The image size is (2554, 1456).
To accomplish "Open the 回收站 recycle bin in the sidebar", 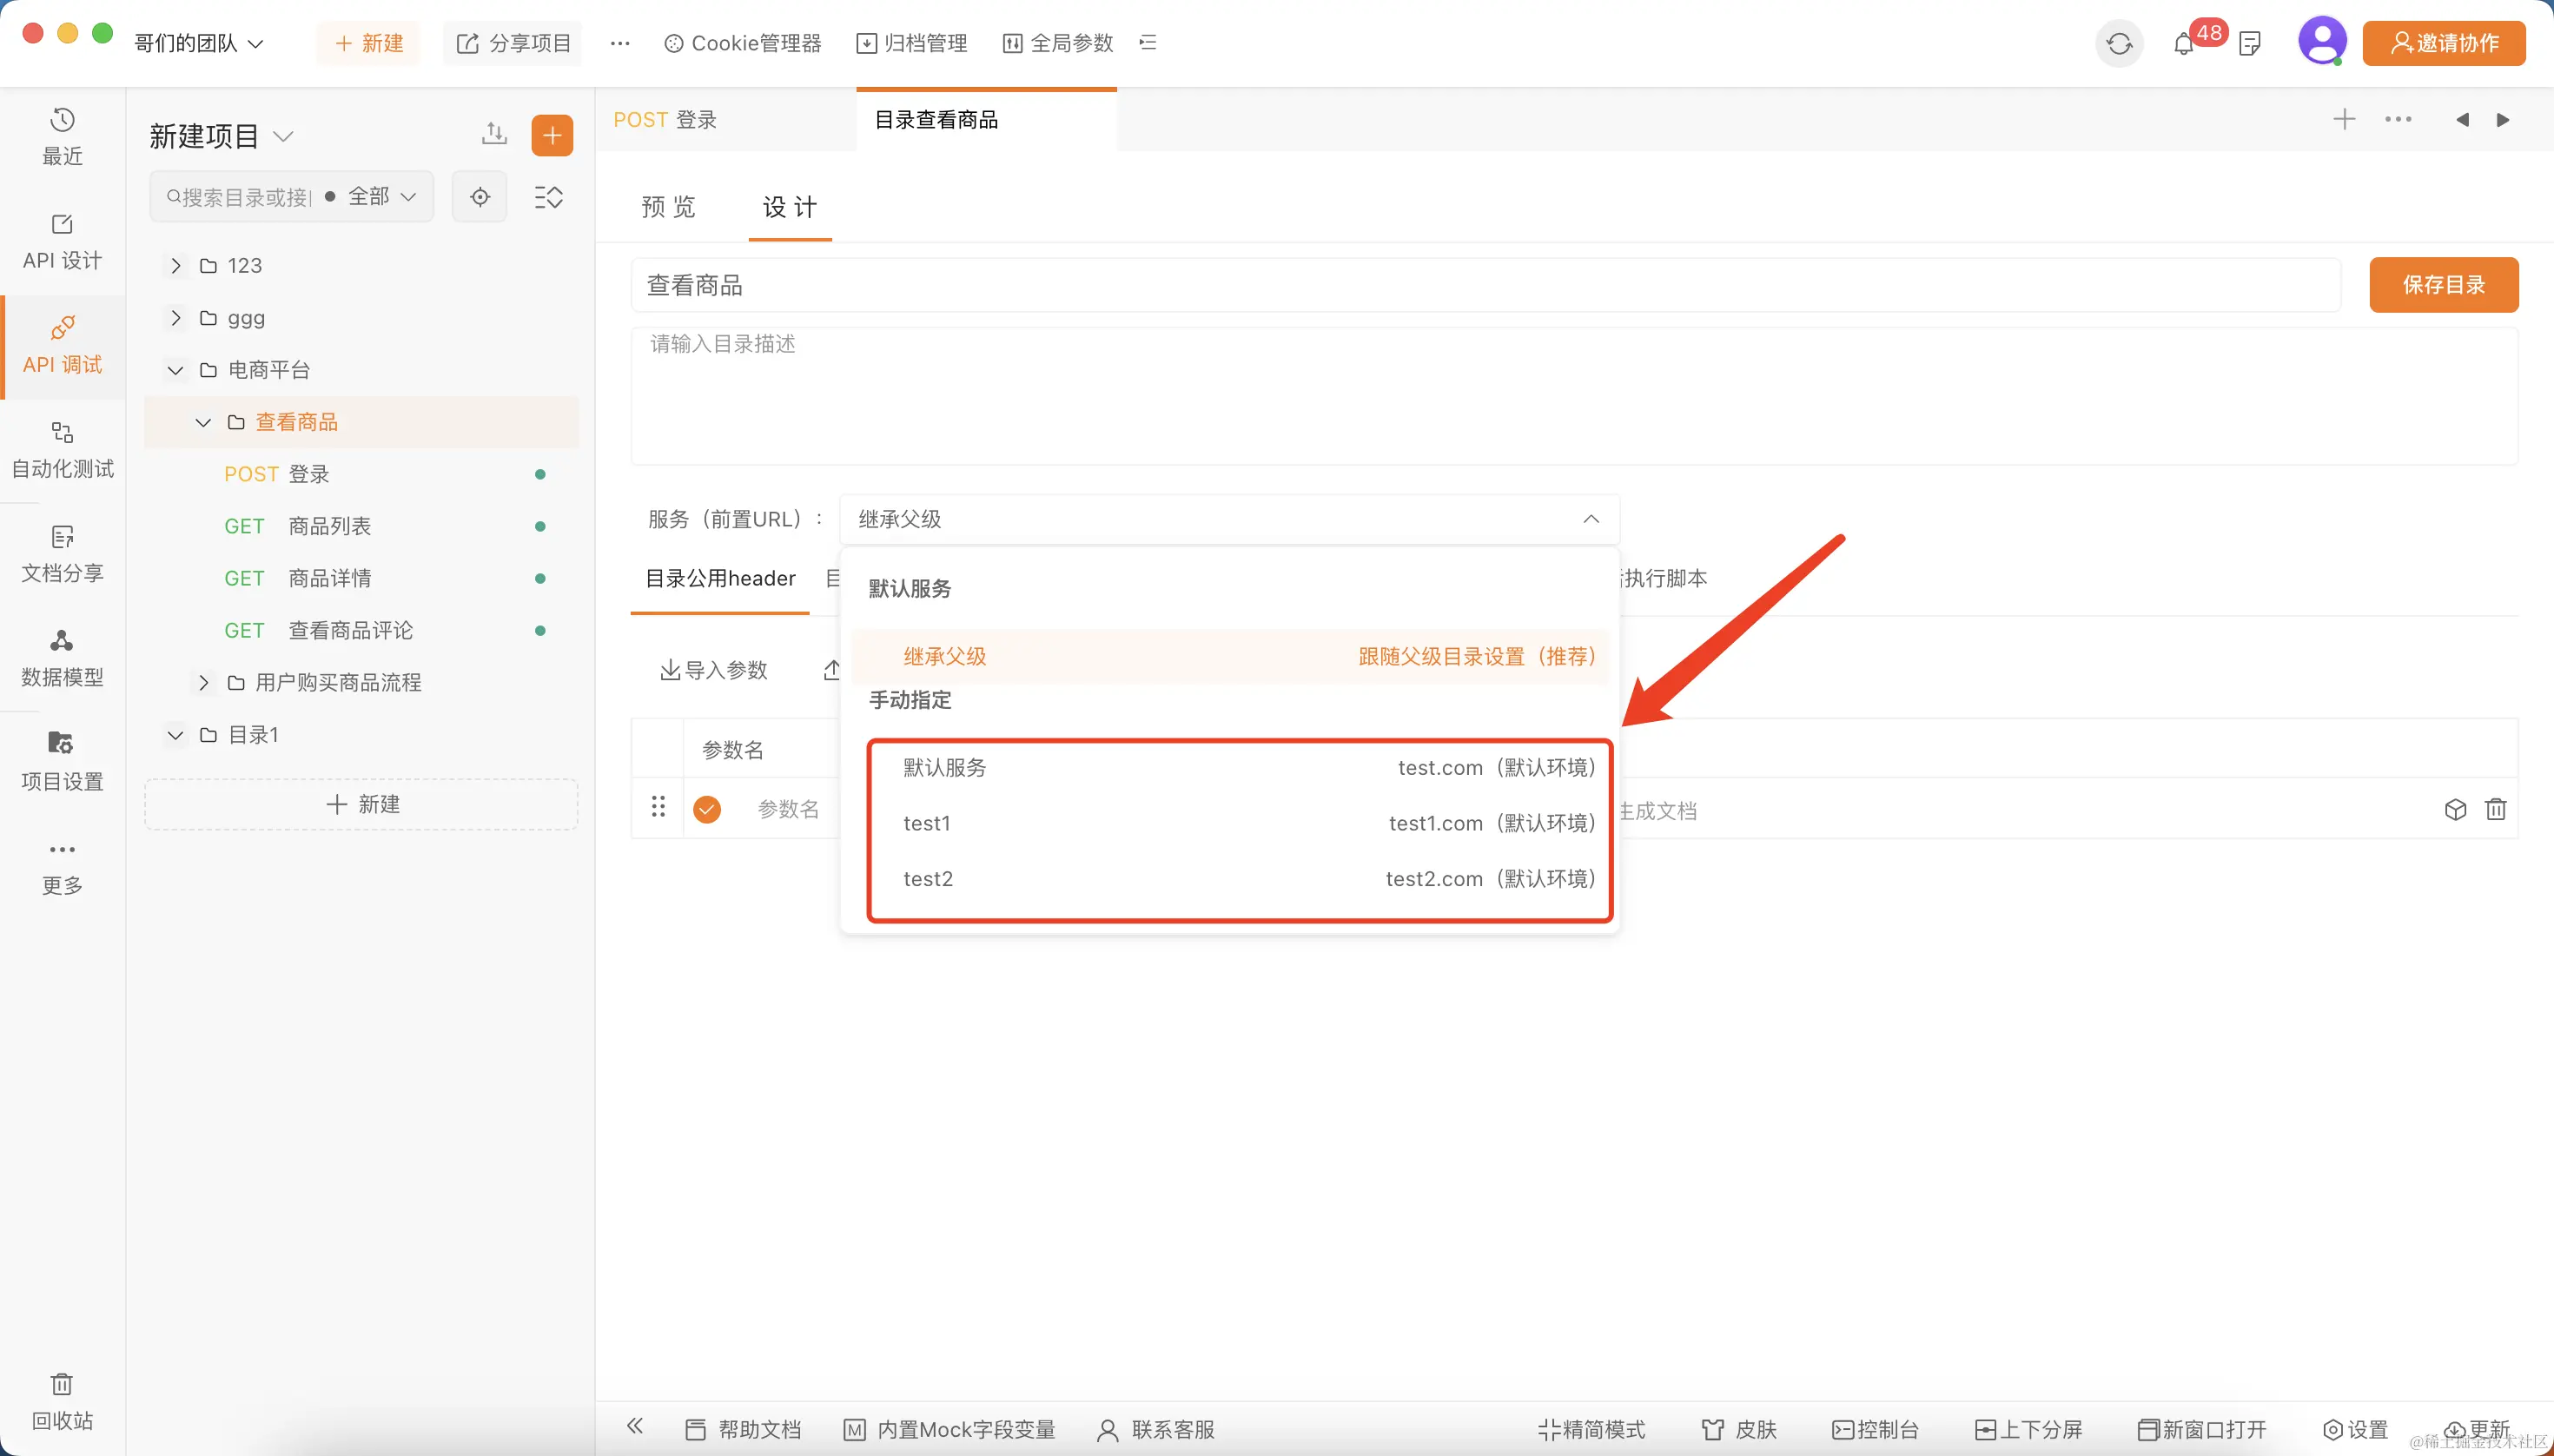I will coord(62,1400).
